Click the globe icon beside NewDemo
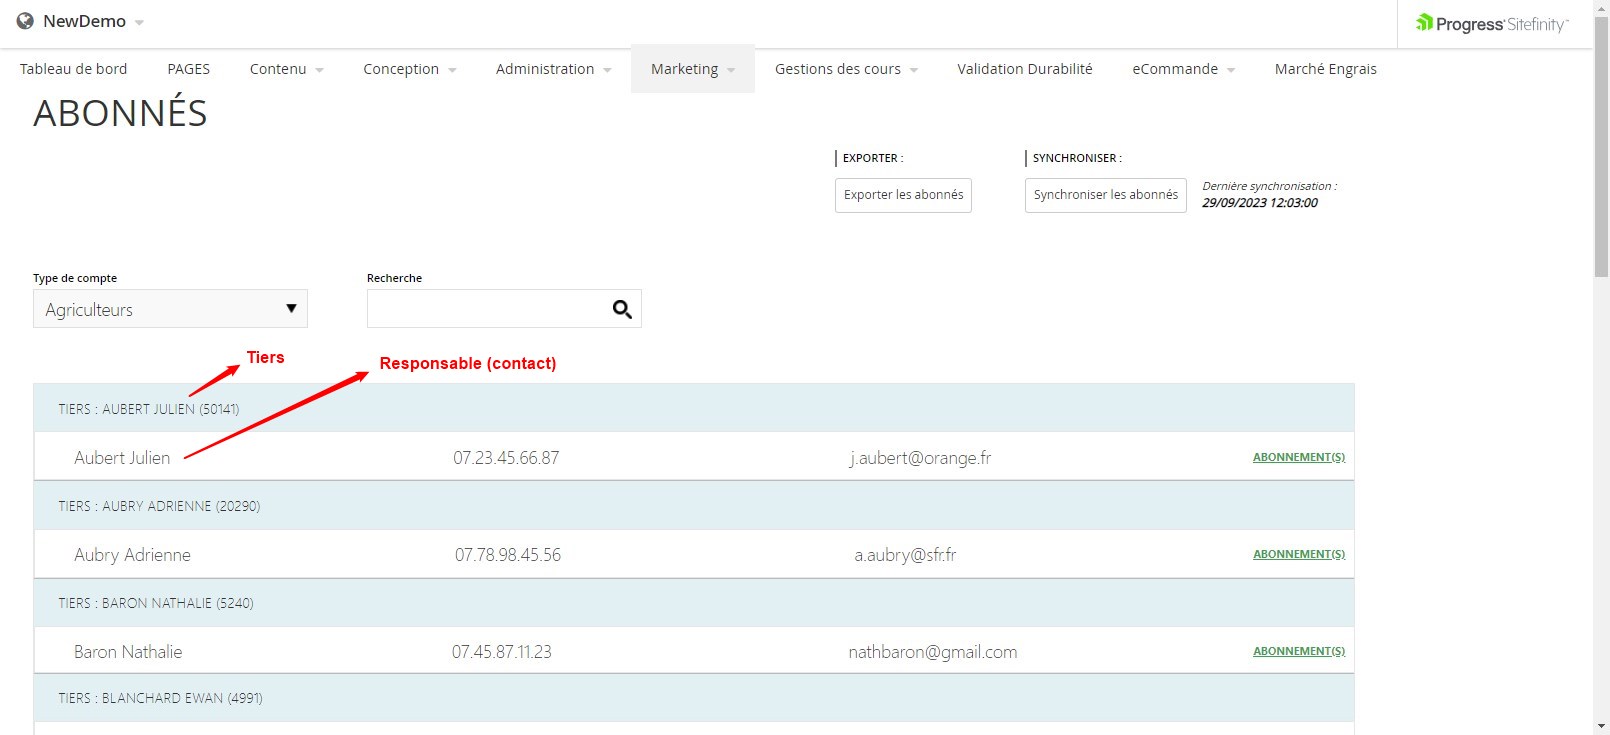Screen dimensions: 1610x735 click(x=25, y=21)
